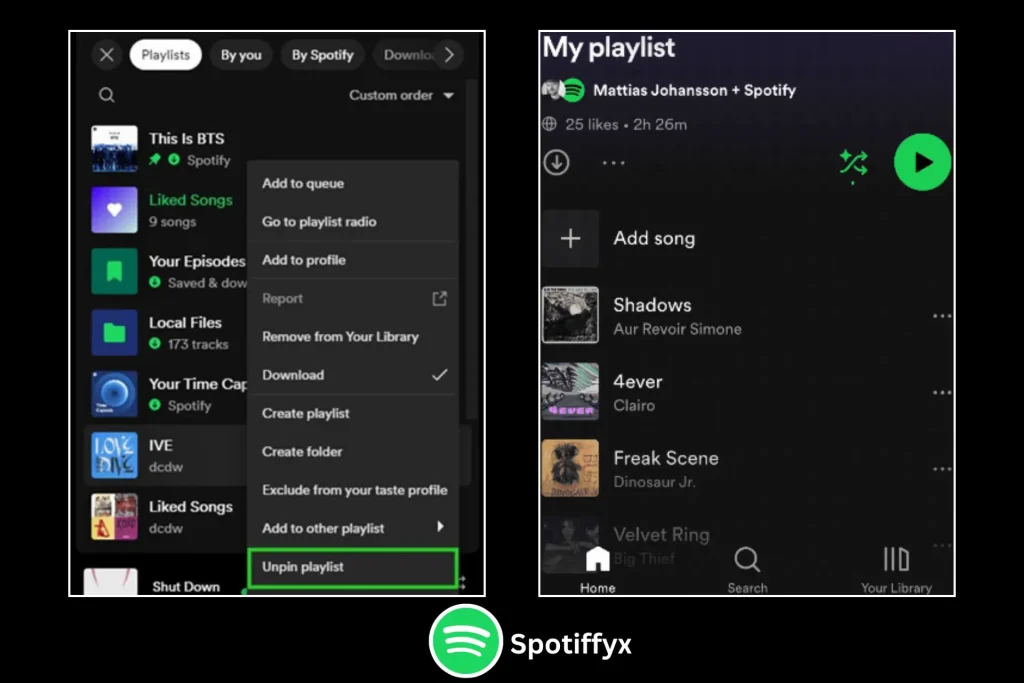This screenshot has width=1024, height=683.
Task: Open This Is BTS playlist thumbnail
Action: coord(114,149)
